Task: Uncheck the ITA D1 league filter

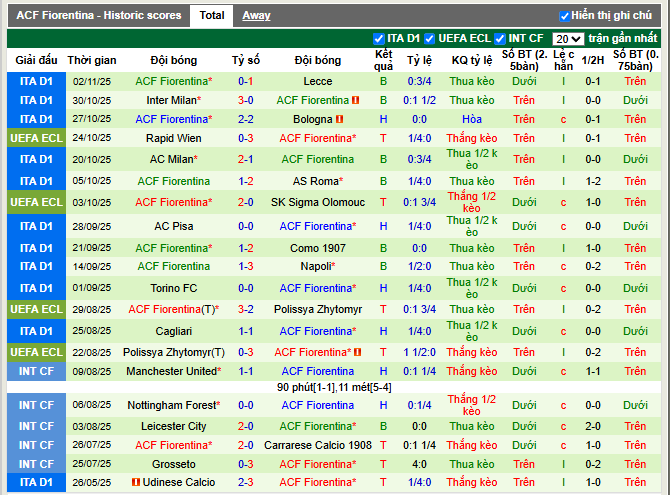Action: tap(378, 38)
